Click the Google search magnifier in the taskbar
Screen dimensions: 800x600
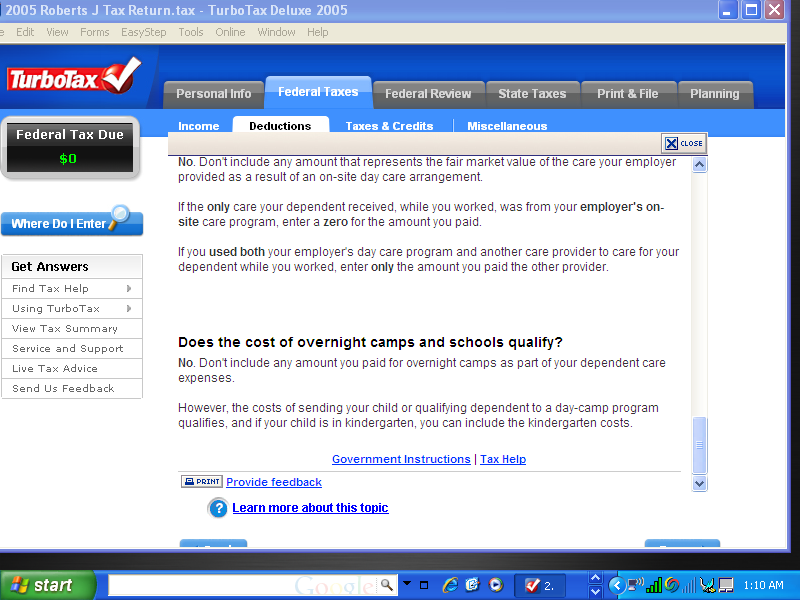coord(387,585)
